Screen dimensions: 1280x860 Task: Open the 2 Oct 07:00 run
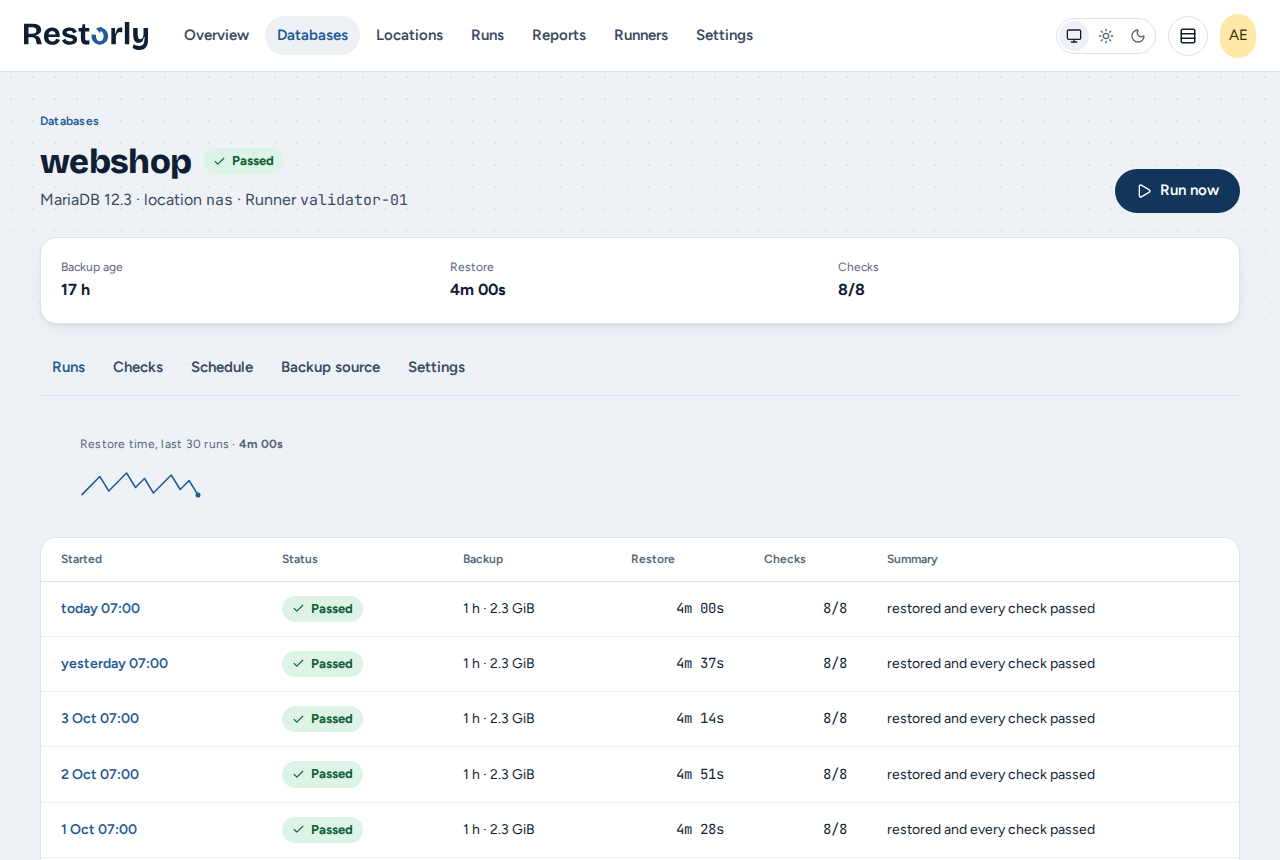tap(100, 774)
